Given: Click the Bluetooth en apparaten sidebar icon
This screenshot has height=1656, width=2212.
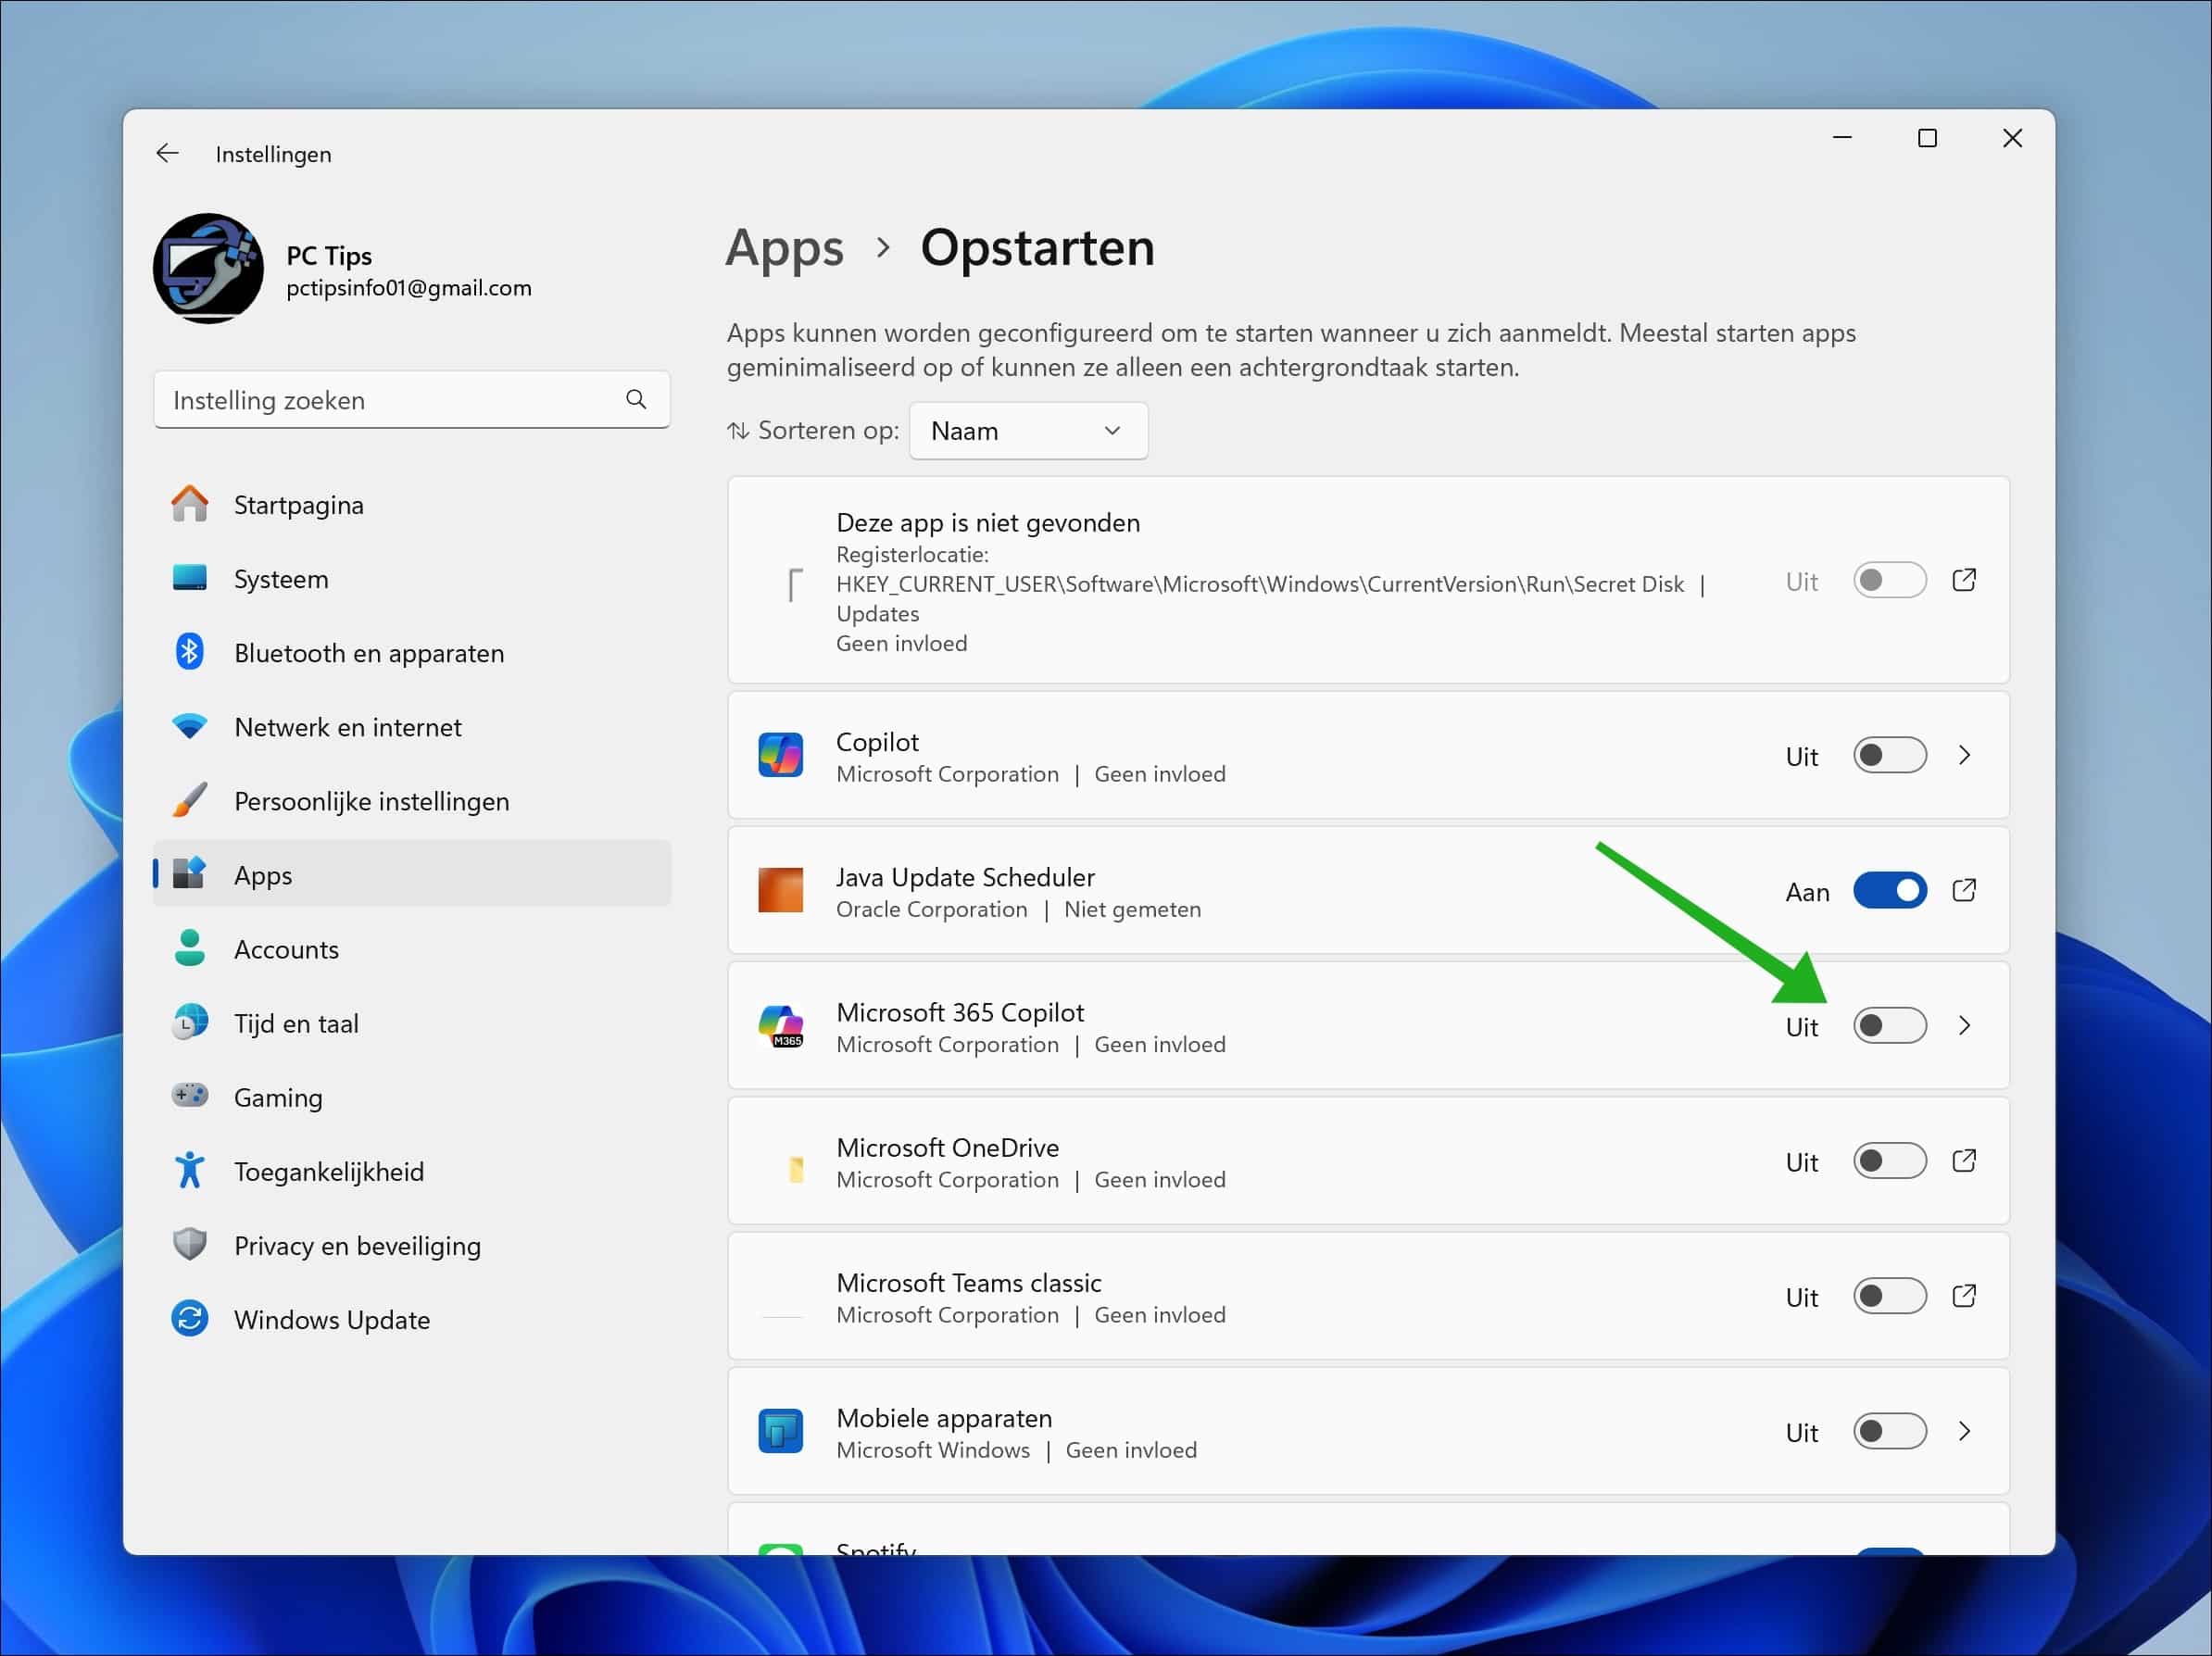Looking at the screenshot, I should click(190, 652).
